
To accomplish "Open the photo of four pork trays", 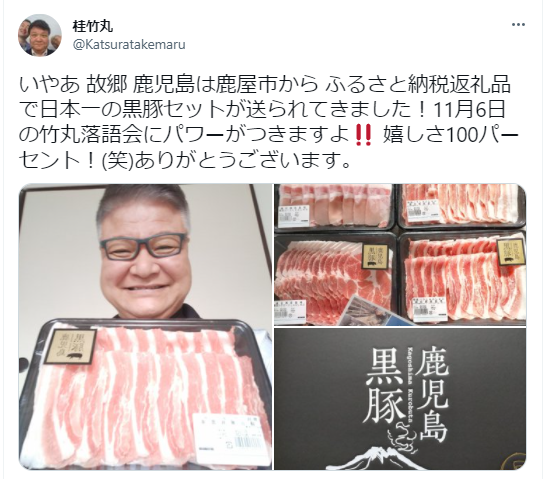I will 400,254.
